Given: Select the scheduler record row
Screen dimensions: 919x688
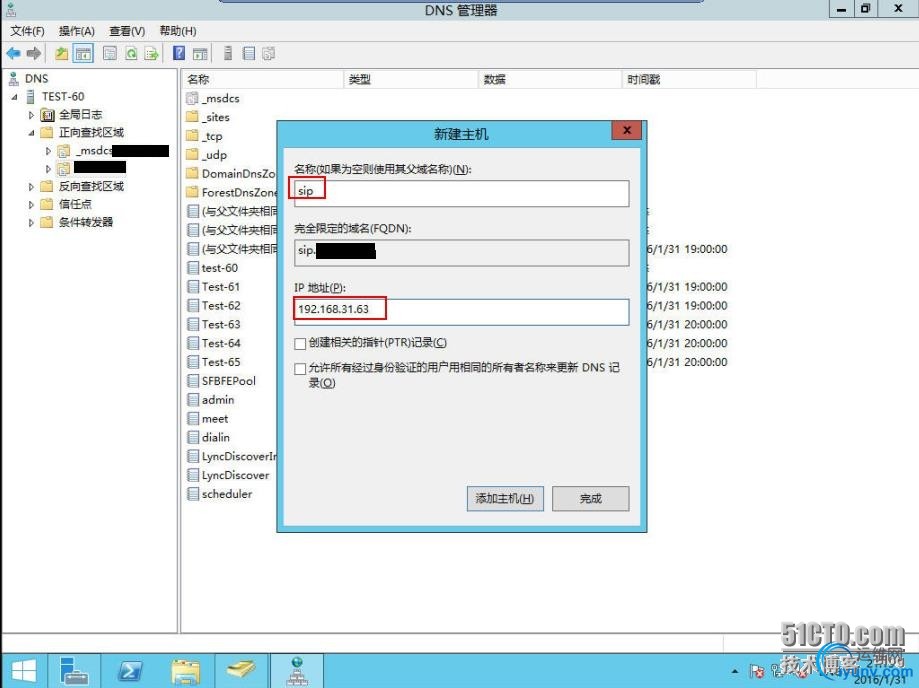Looking at the screenshot, I should click(227, 494).
